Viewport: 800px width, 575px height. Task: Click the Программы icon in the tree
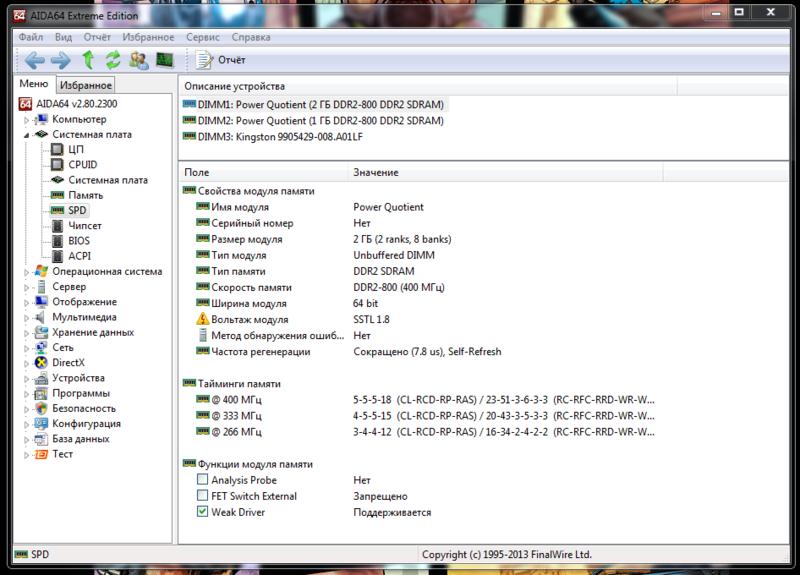pos(41,393)
